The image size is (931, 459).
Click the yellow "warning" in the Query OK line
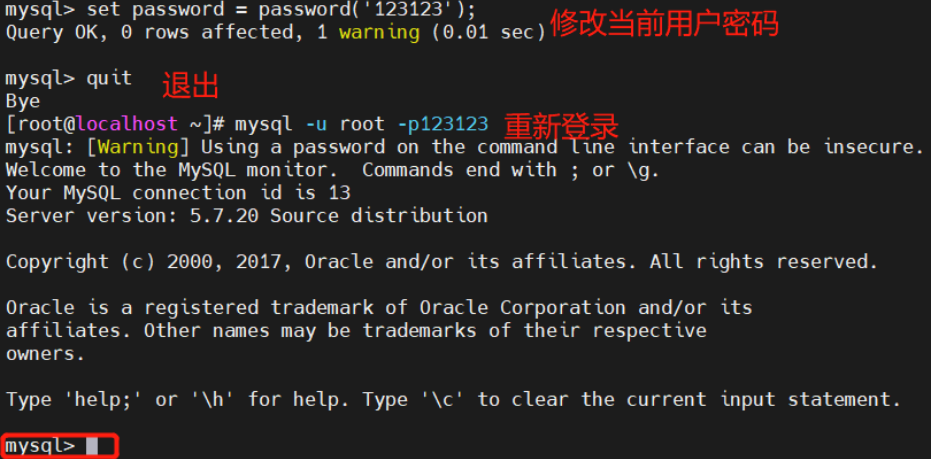click(x=379, y=32)
